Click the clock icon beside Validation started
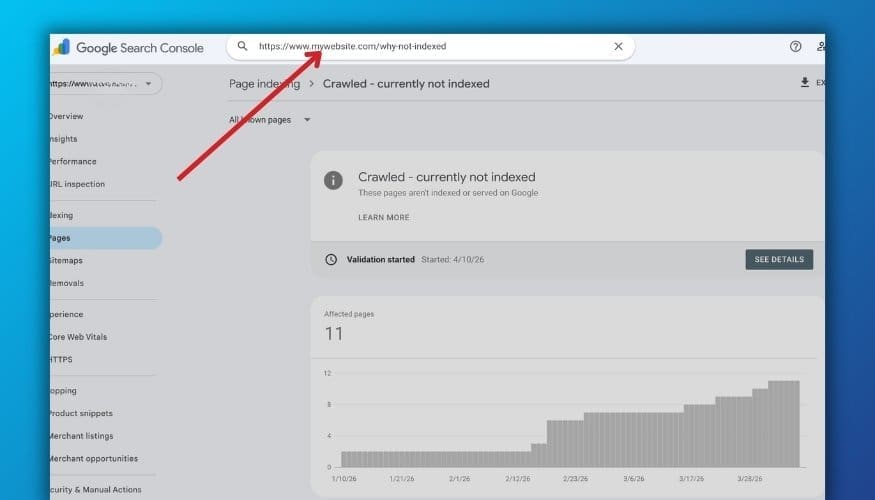The image size is (875, 500). pyautogui.click(x=331, y=259)
